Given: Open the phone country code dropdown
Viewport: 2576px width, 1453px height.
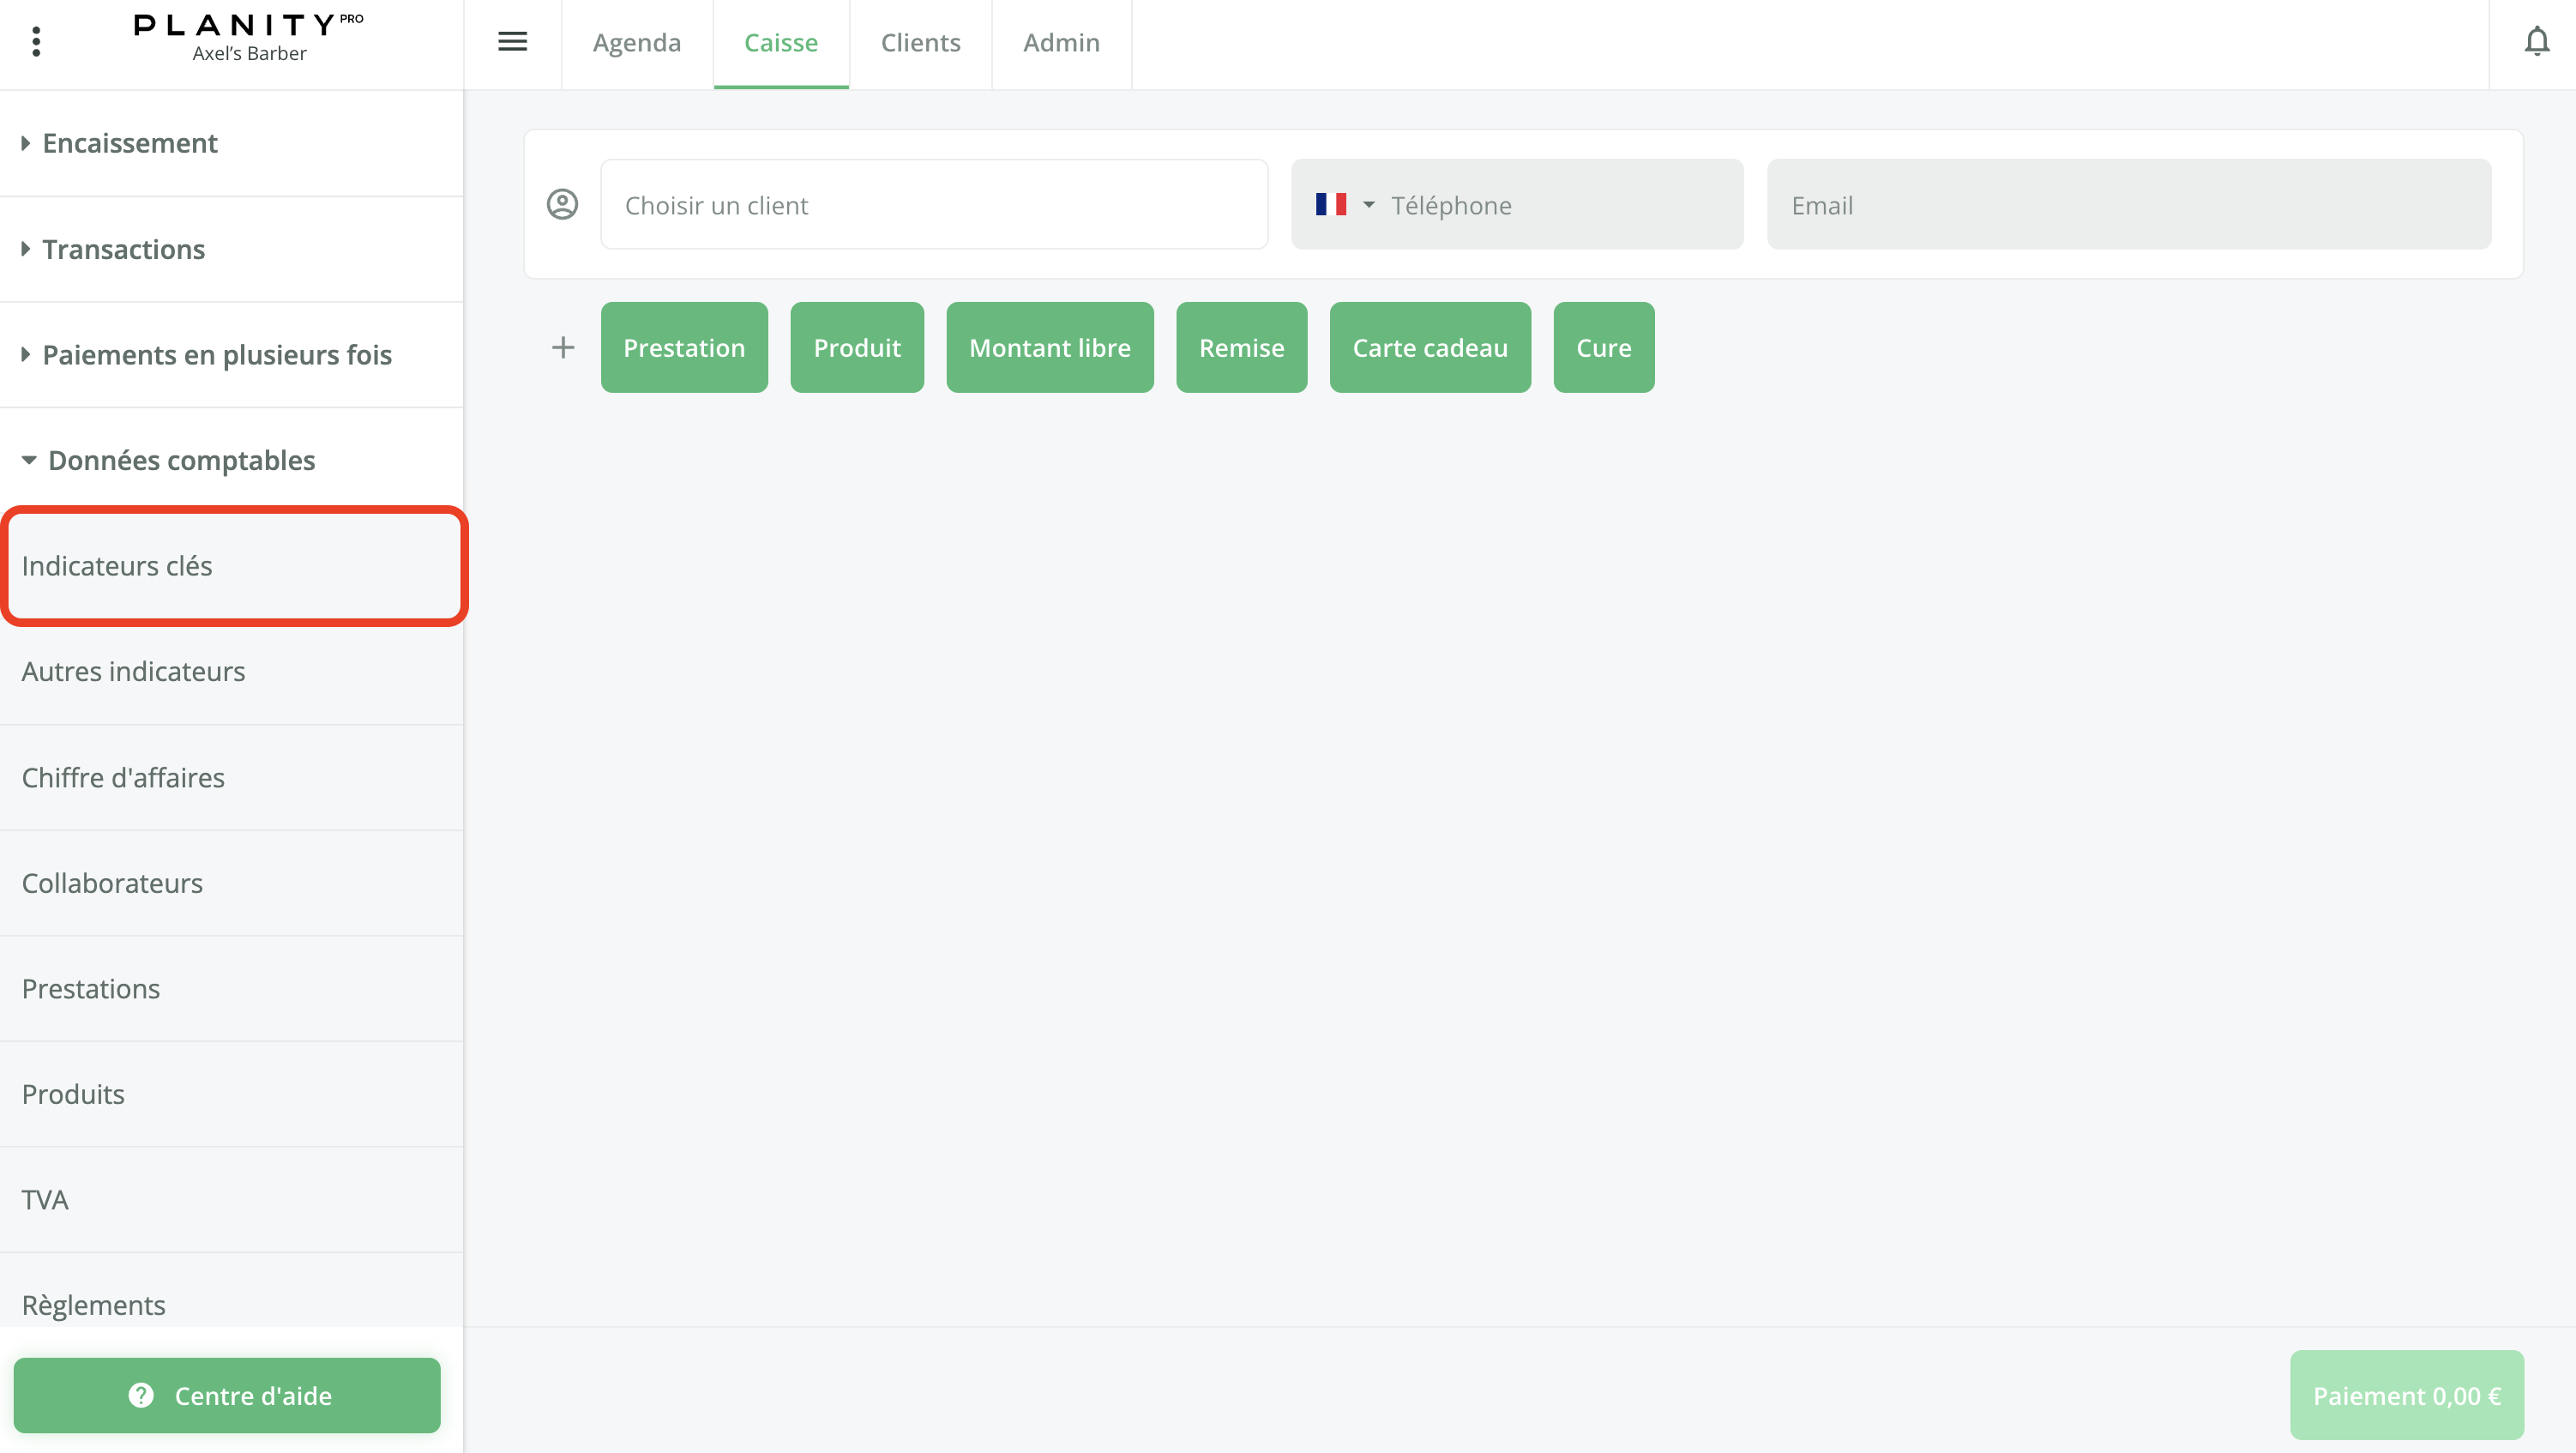Looking at the screenshot, I should [x=1369, y=204].
